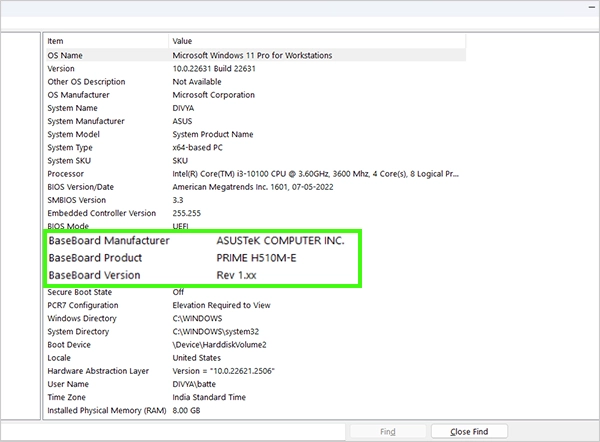Click the 'United States' value
Viewport: 600px width, 442px height.
click(197, 358)
